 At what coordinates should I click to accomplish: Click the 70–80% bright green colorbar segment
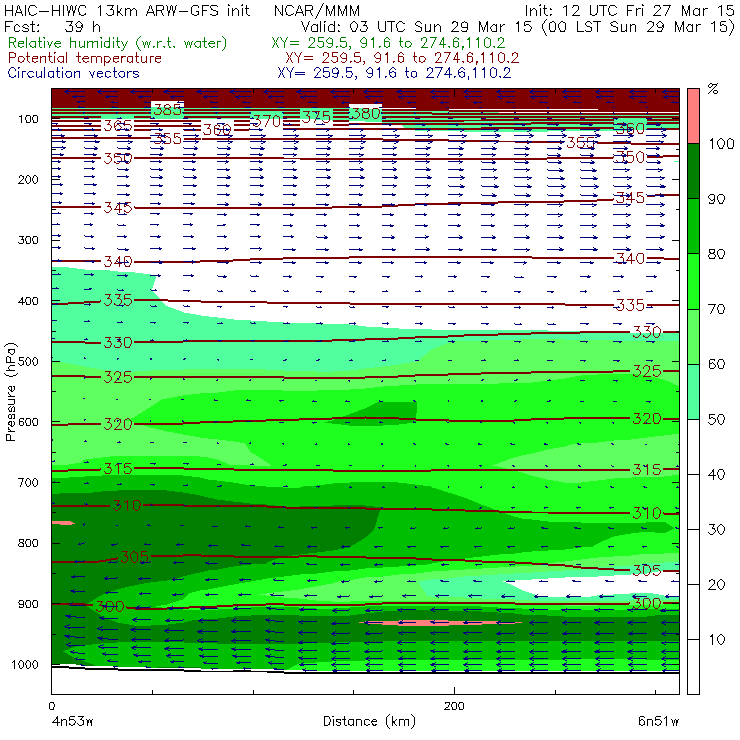(693, 281)
